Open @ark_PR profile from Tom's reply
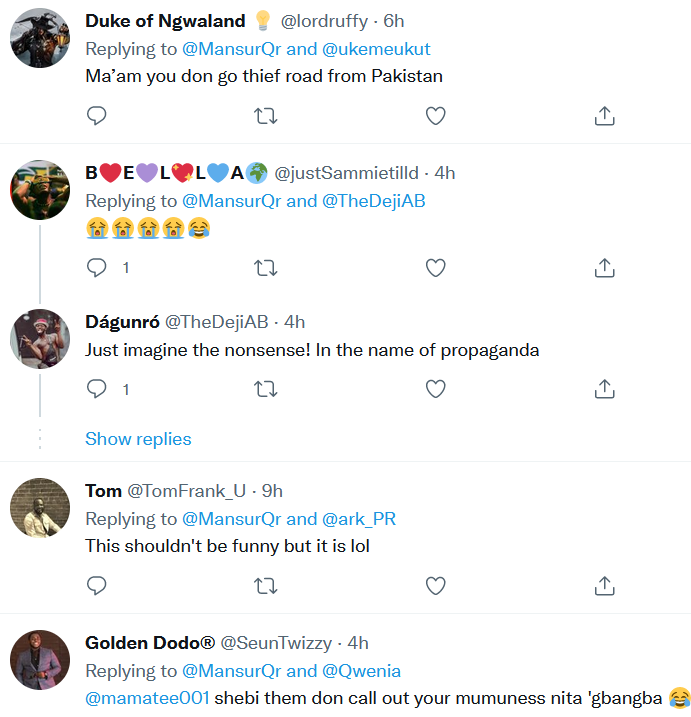Image resolution: width=691 pixels, height=717 pixels. 359,519
